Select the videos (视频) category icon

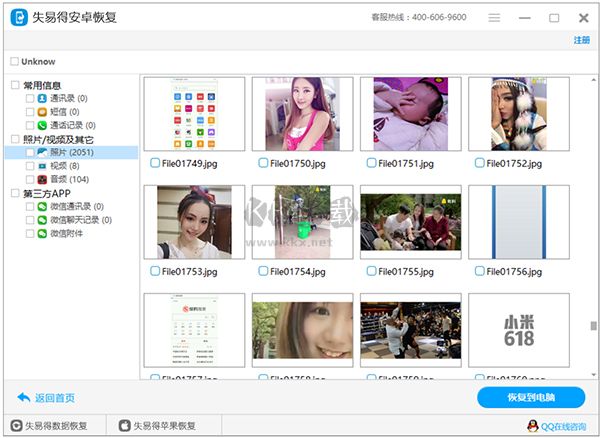click(42, 166)
